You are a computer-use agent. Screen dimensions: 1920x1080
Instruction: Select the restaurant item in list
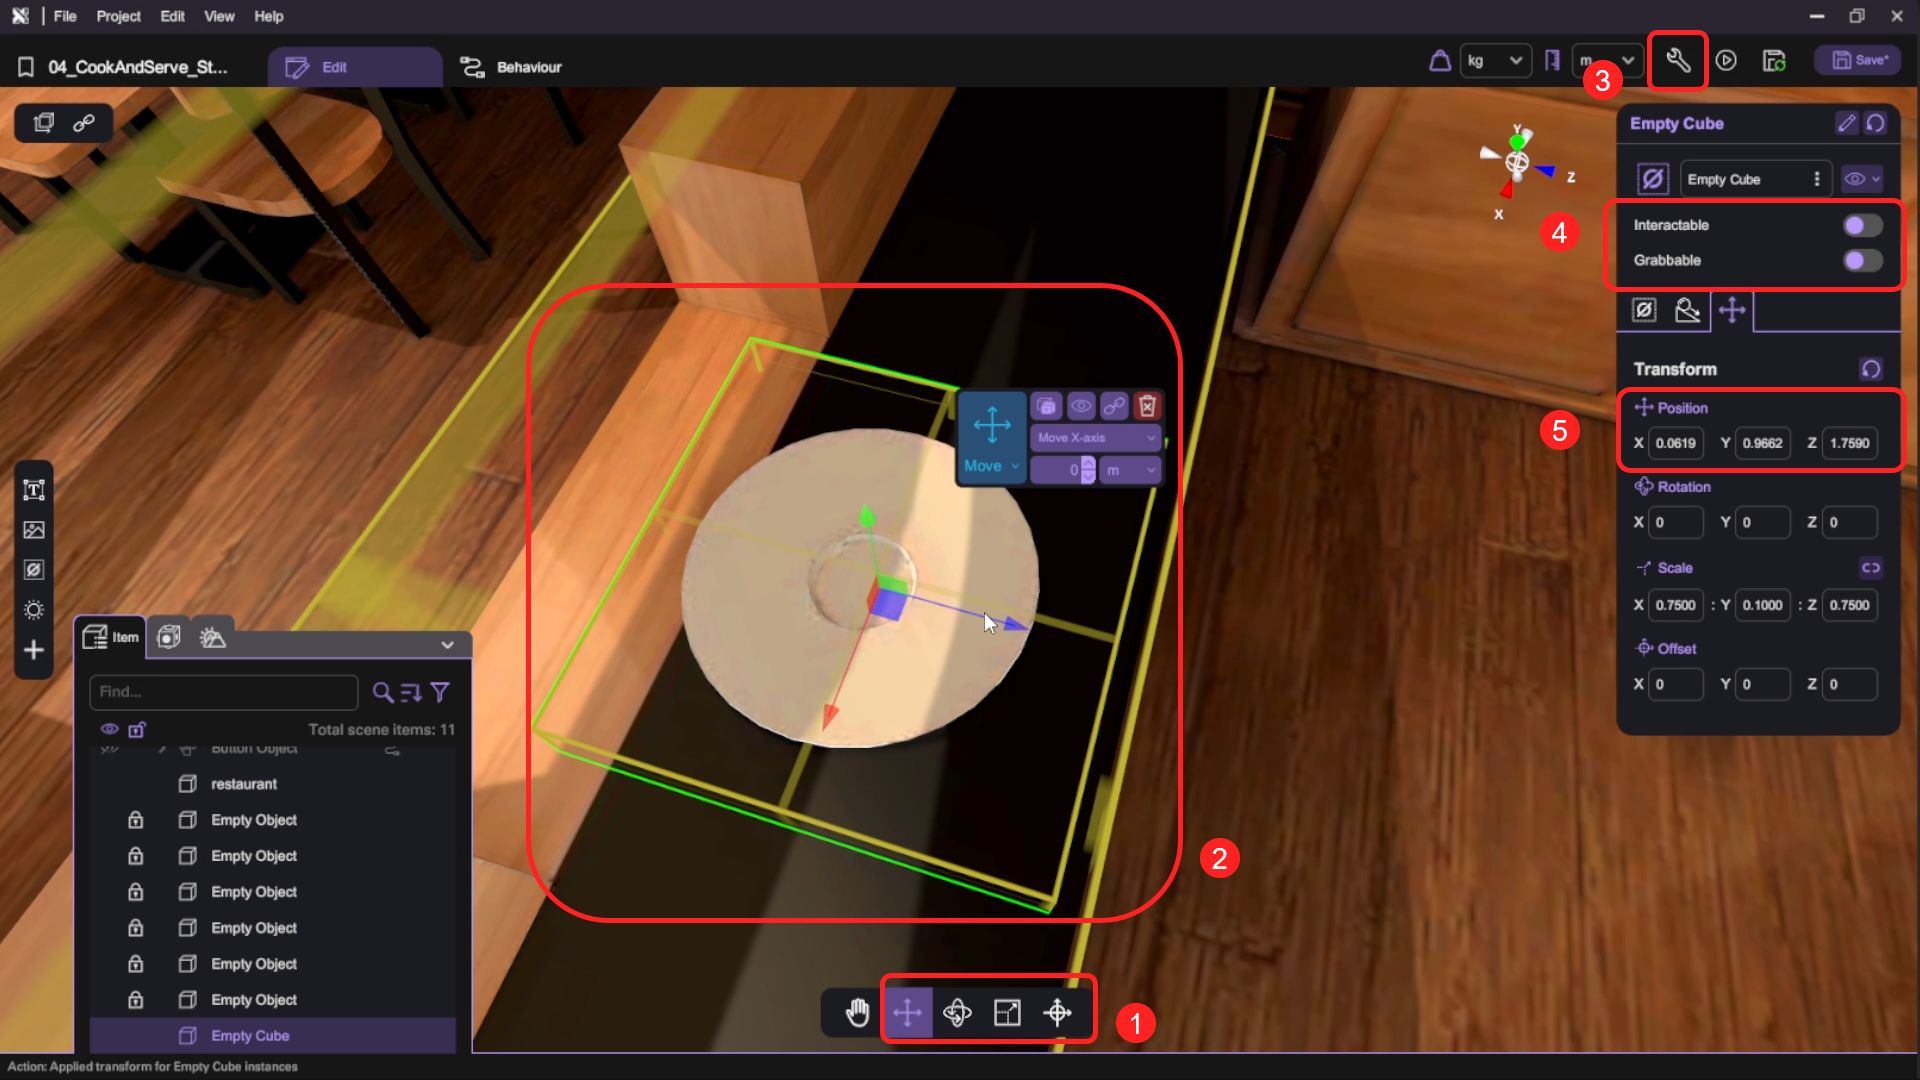[x=244, y=784]
